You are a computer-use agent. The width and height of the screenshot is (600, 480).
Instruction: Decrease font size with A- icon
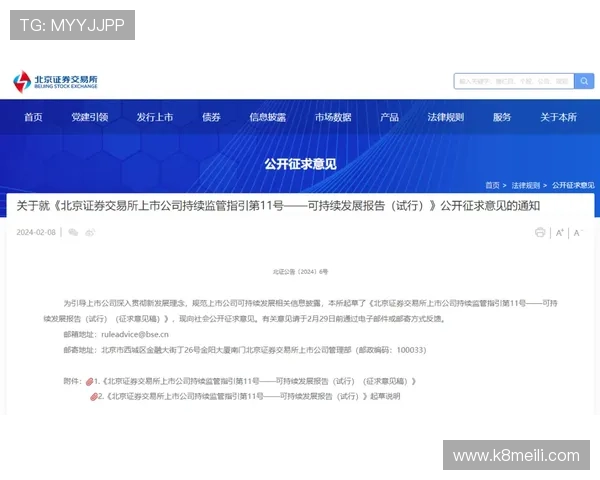tap(578, 232)
